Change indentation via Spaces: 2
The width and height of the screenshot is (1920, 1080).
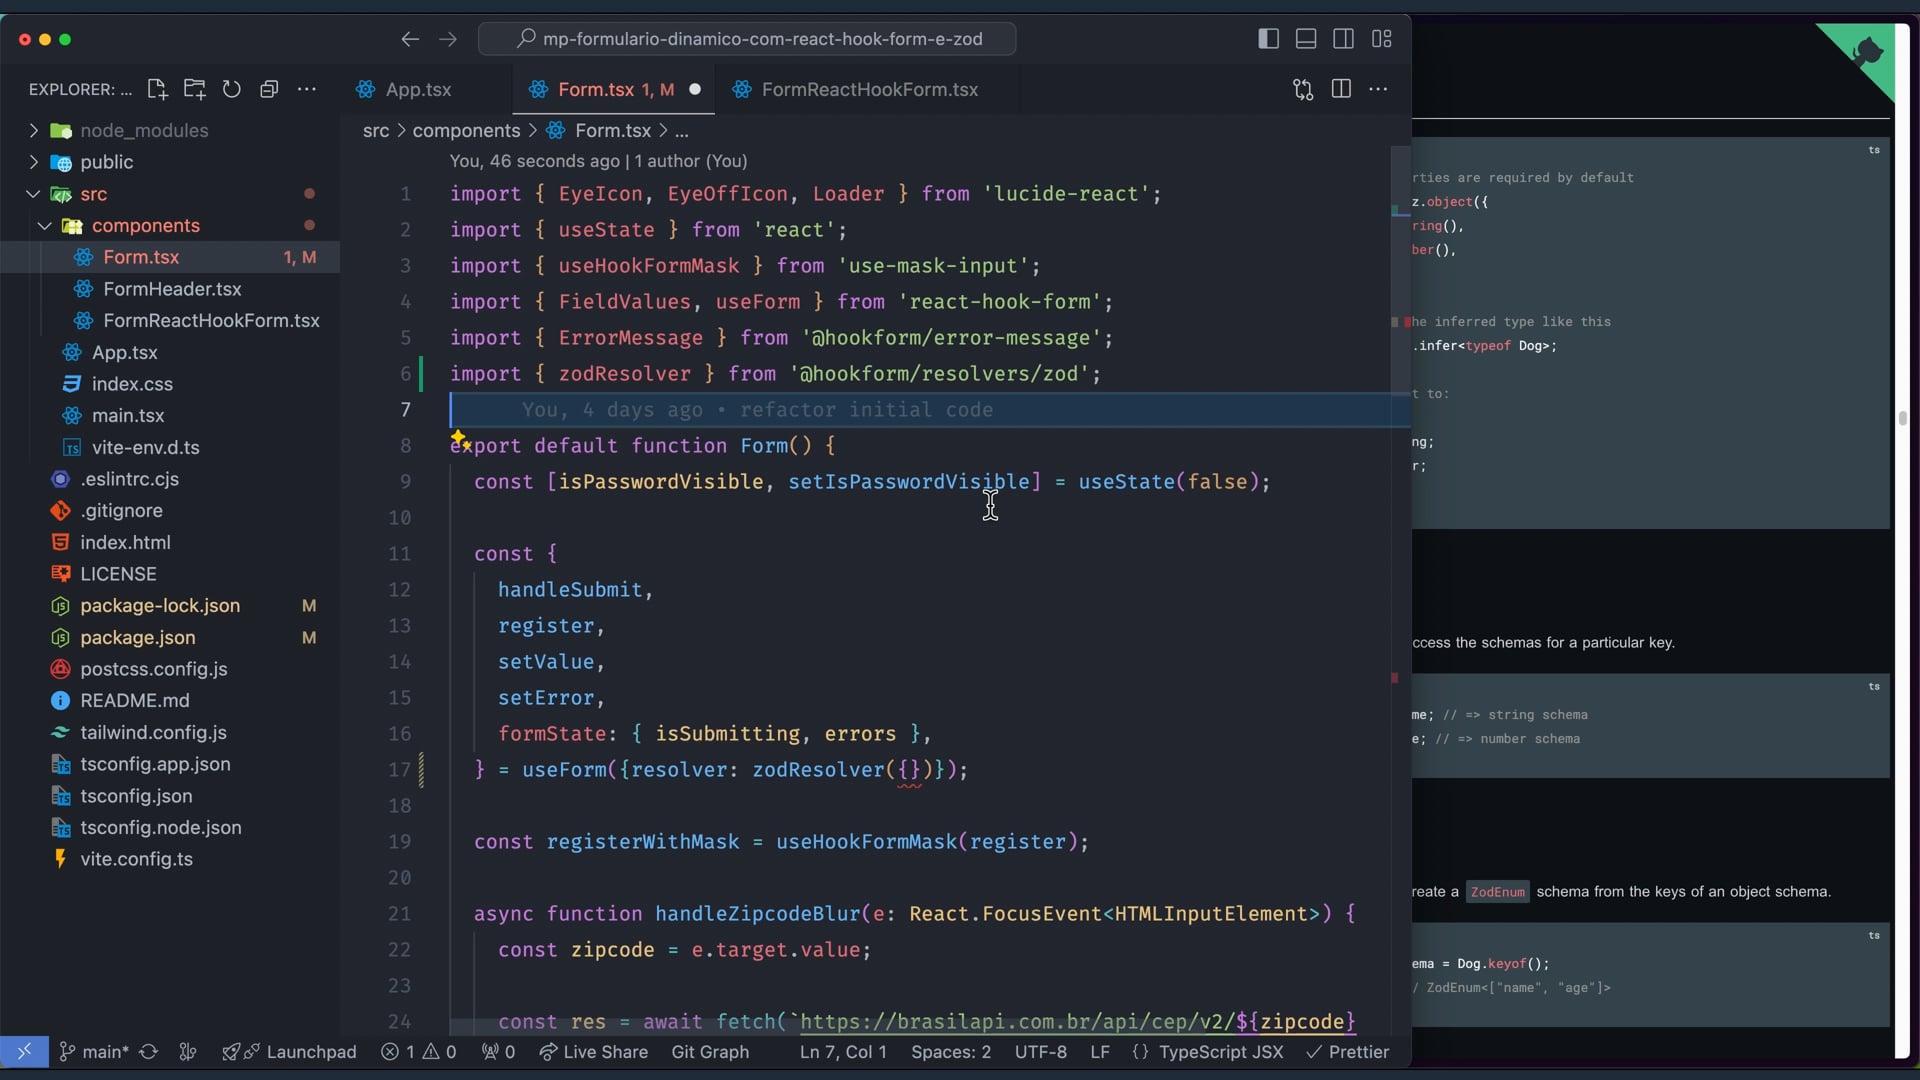coord(951,1052)
